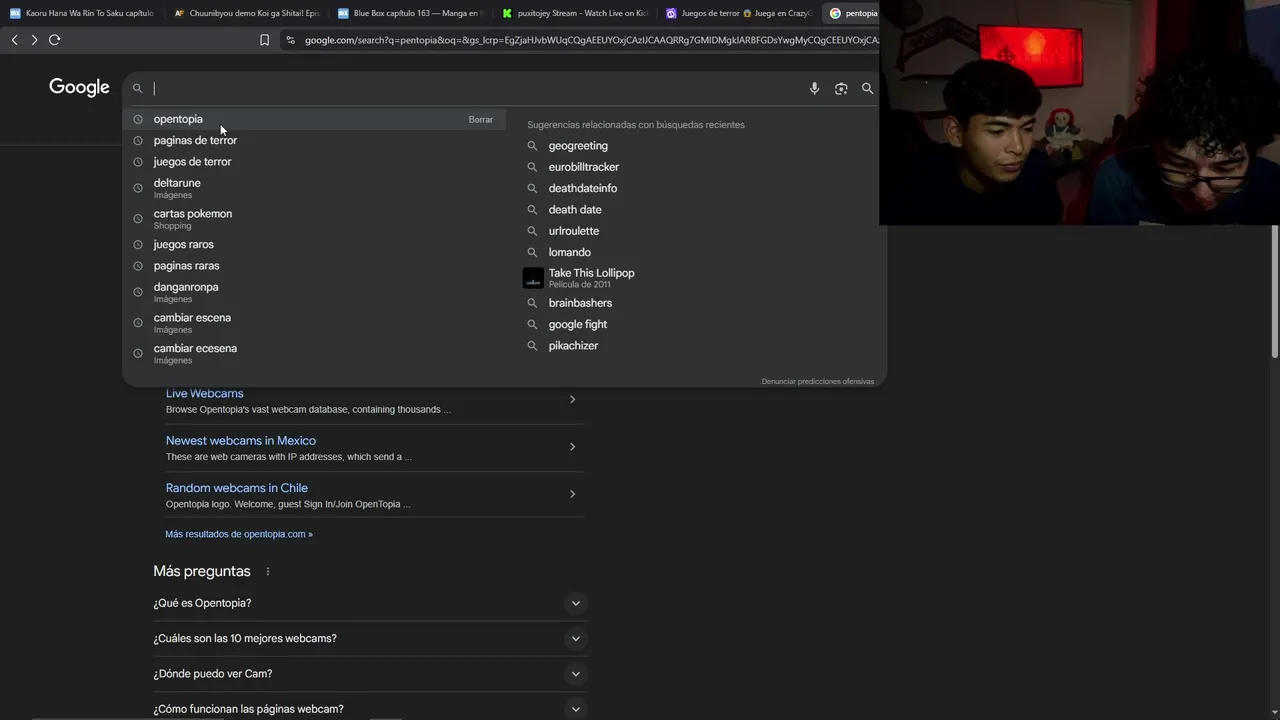
Task: Reload the page
Action: [x=54, y=40]
